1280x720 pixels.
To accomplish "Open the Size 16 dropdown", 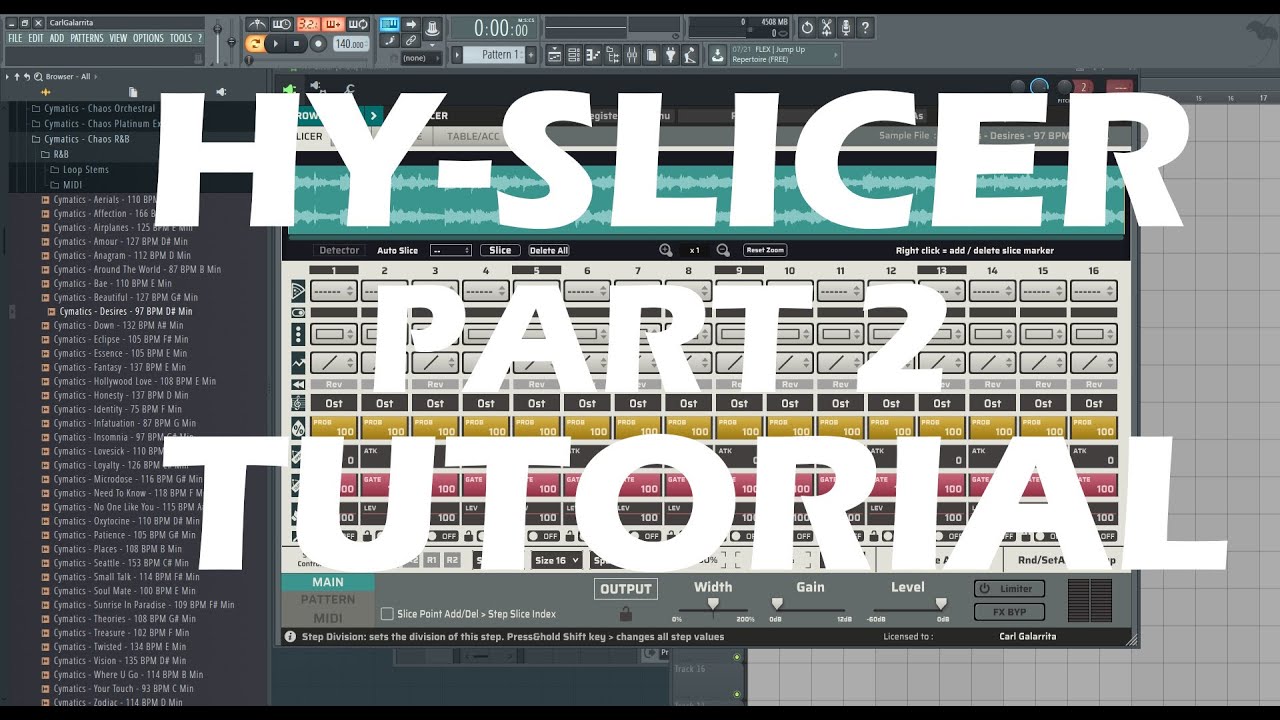I will pos(557,560).
